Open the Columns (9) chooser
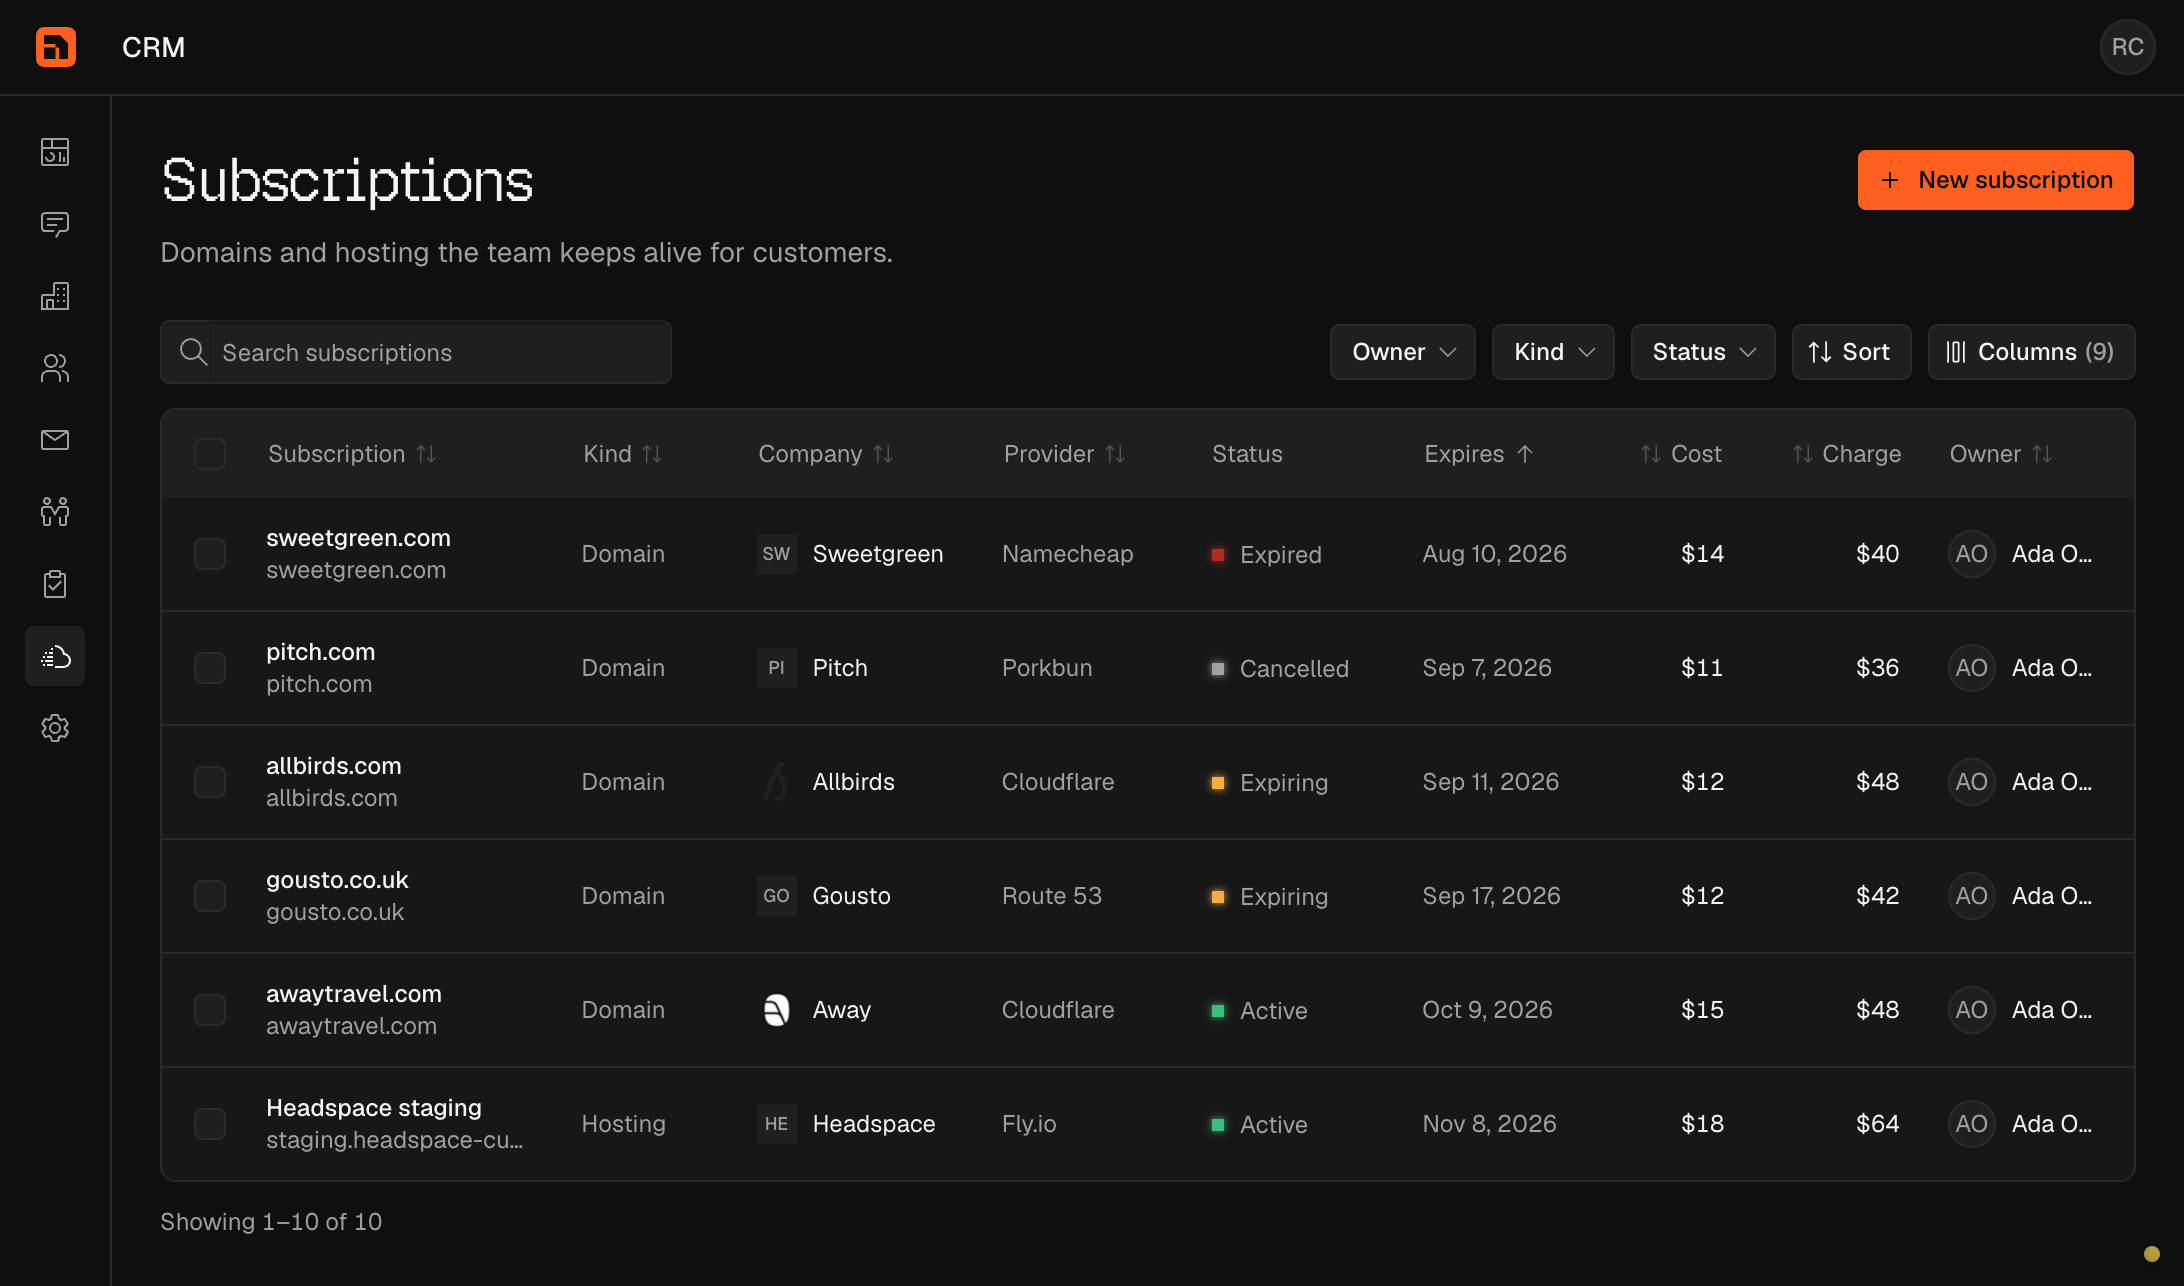This screenshot has height=1286, width=2184. point(2031,352)
